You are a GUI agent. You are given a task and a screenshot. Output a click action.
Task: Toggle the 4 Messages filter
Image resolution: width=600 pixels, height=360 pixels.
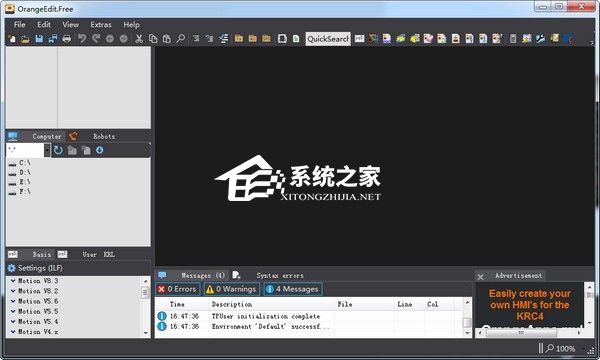(293, 289)
